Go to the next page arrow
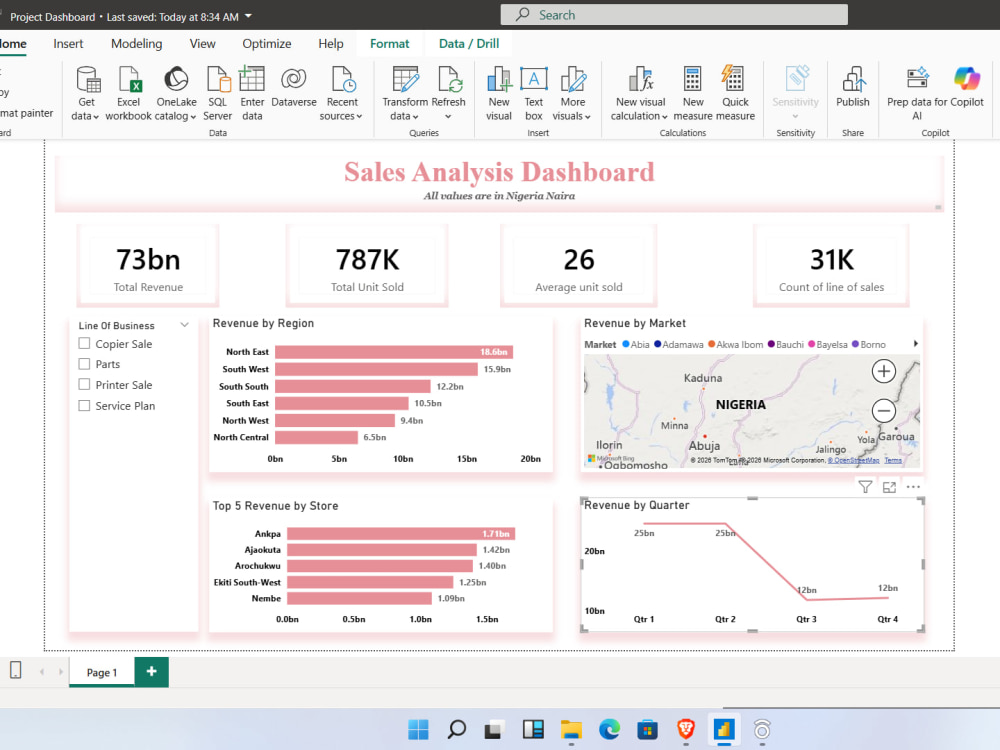The width and height of the screenshot is (1000, 750). pyautogui.click(x=61, y=672)
